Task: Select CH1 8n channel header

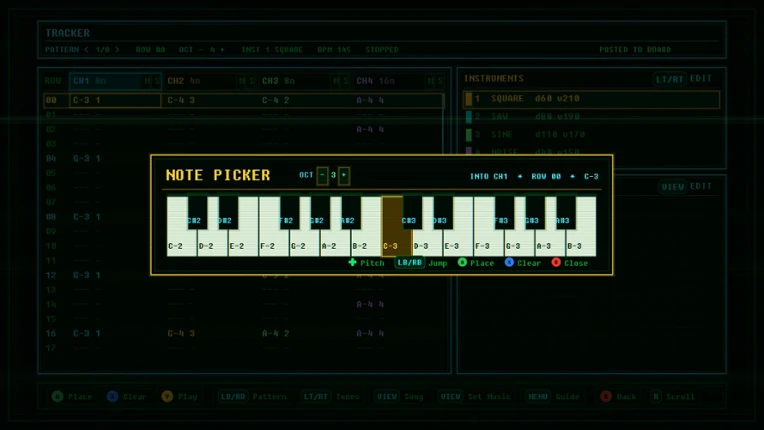Action: [115, 81]
